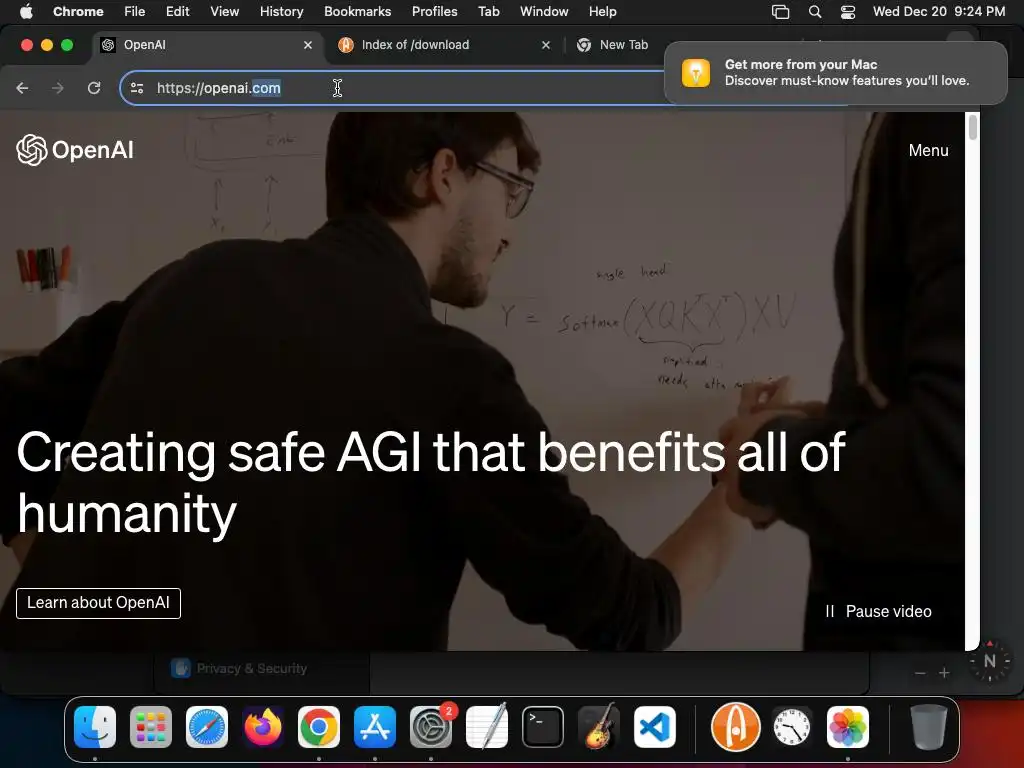Pause the background video

(878, 611)
